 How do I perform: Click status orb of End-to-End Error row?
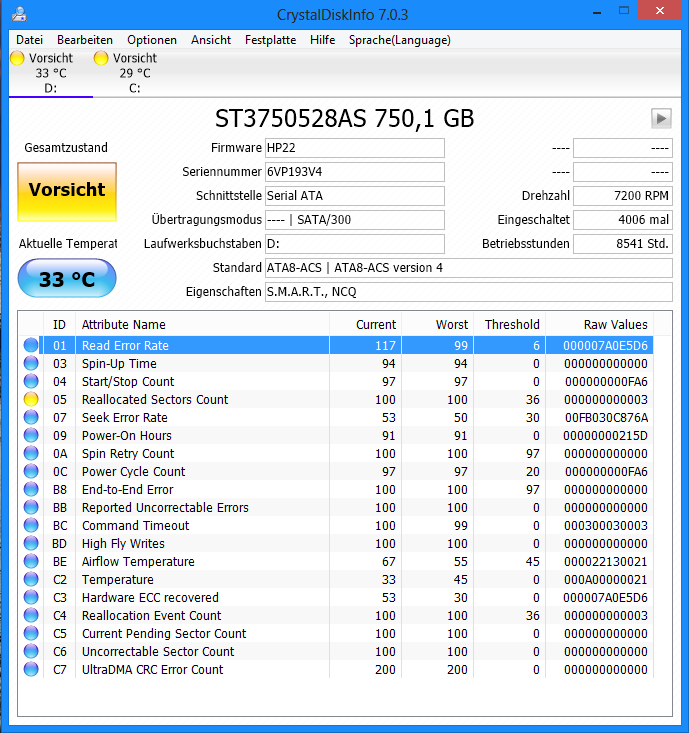click(31, 489)
